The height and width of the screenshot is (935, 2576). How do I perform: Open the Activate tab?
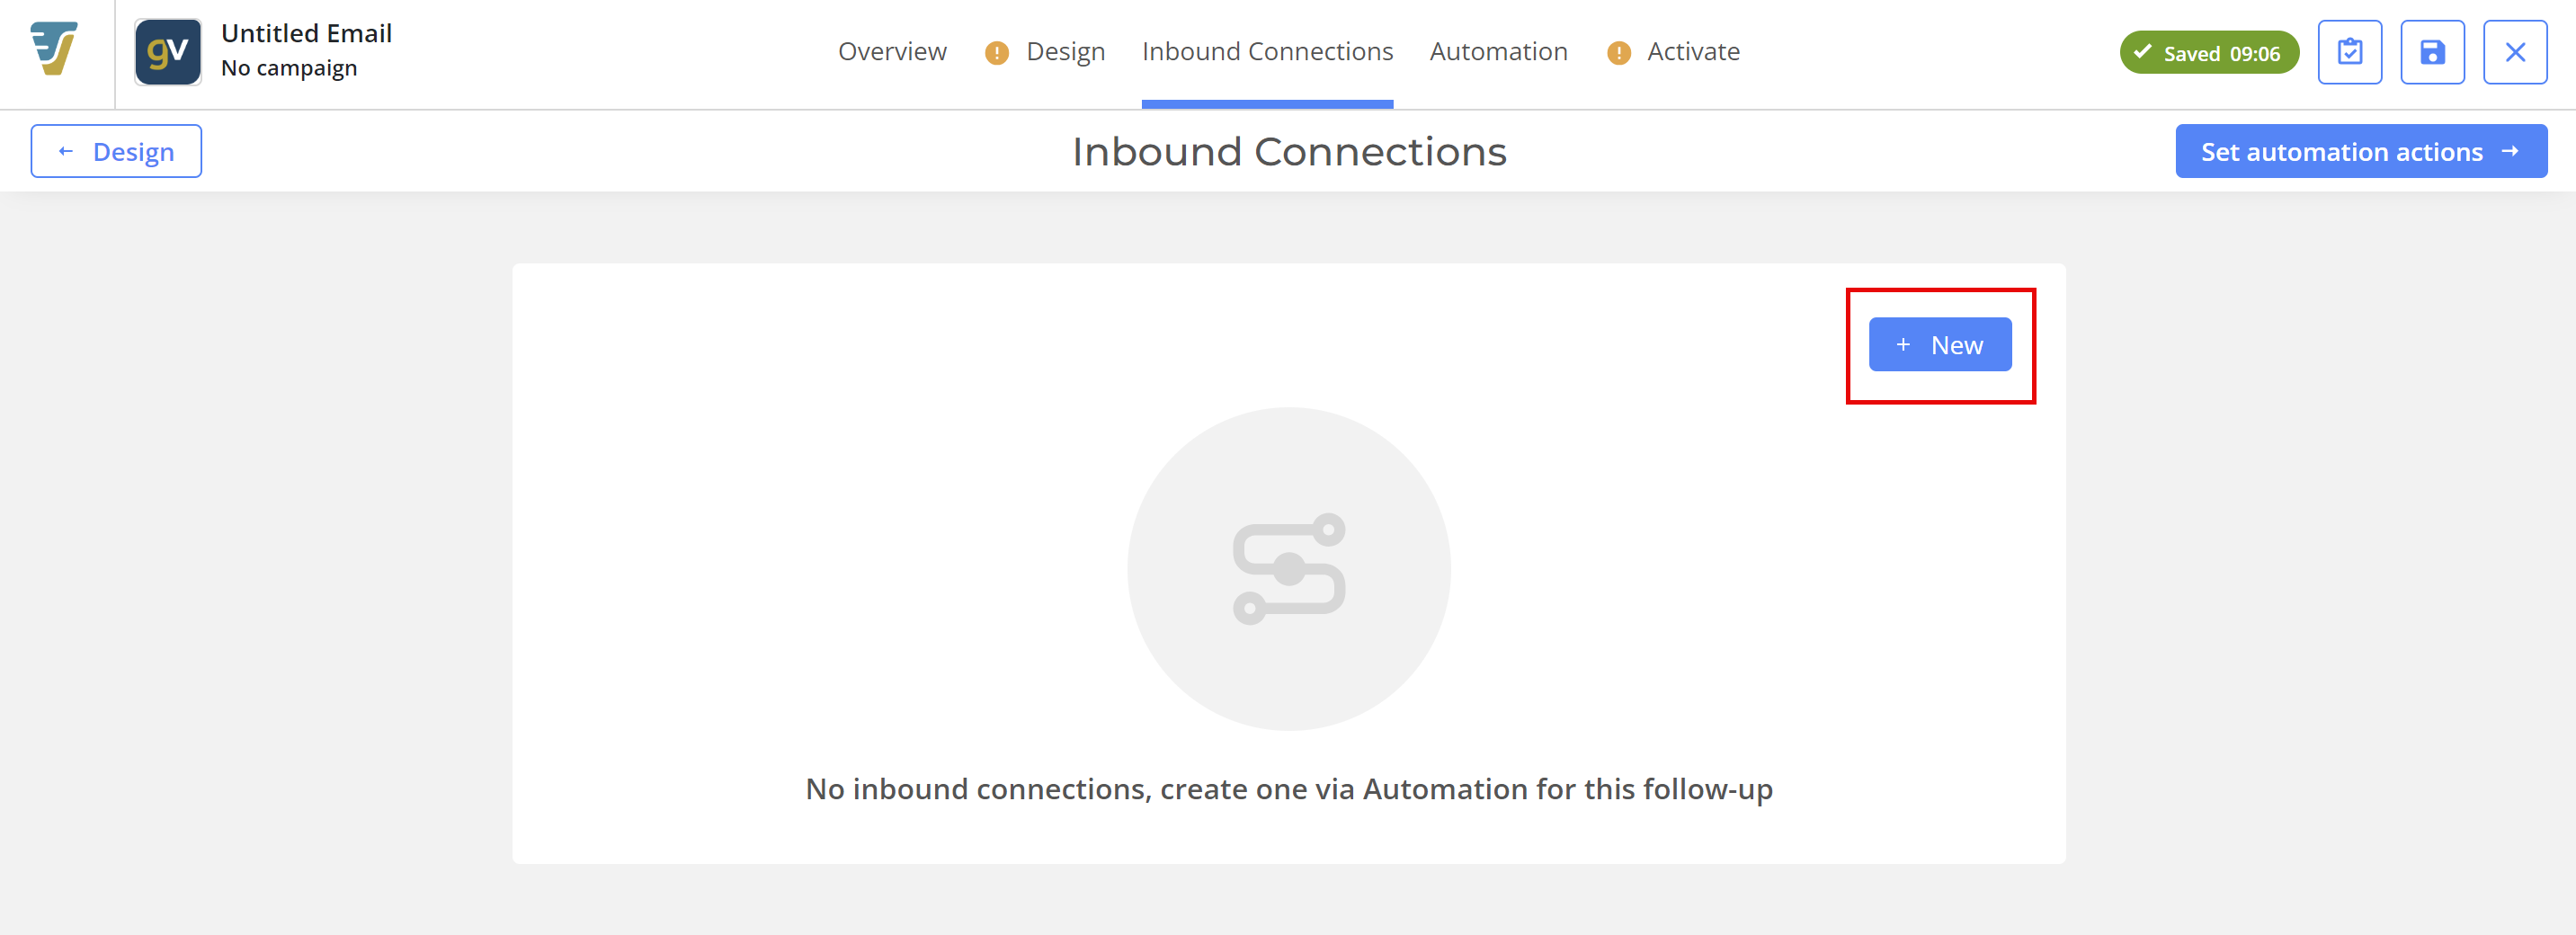(x=1693, y=52)
